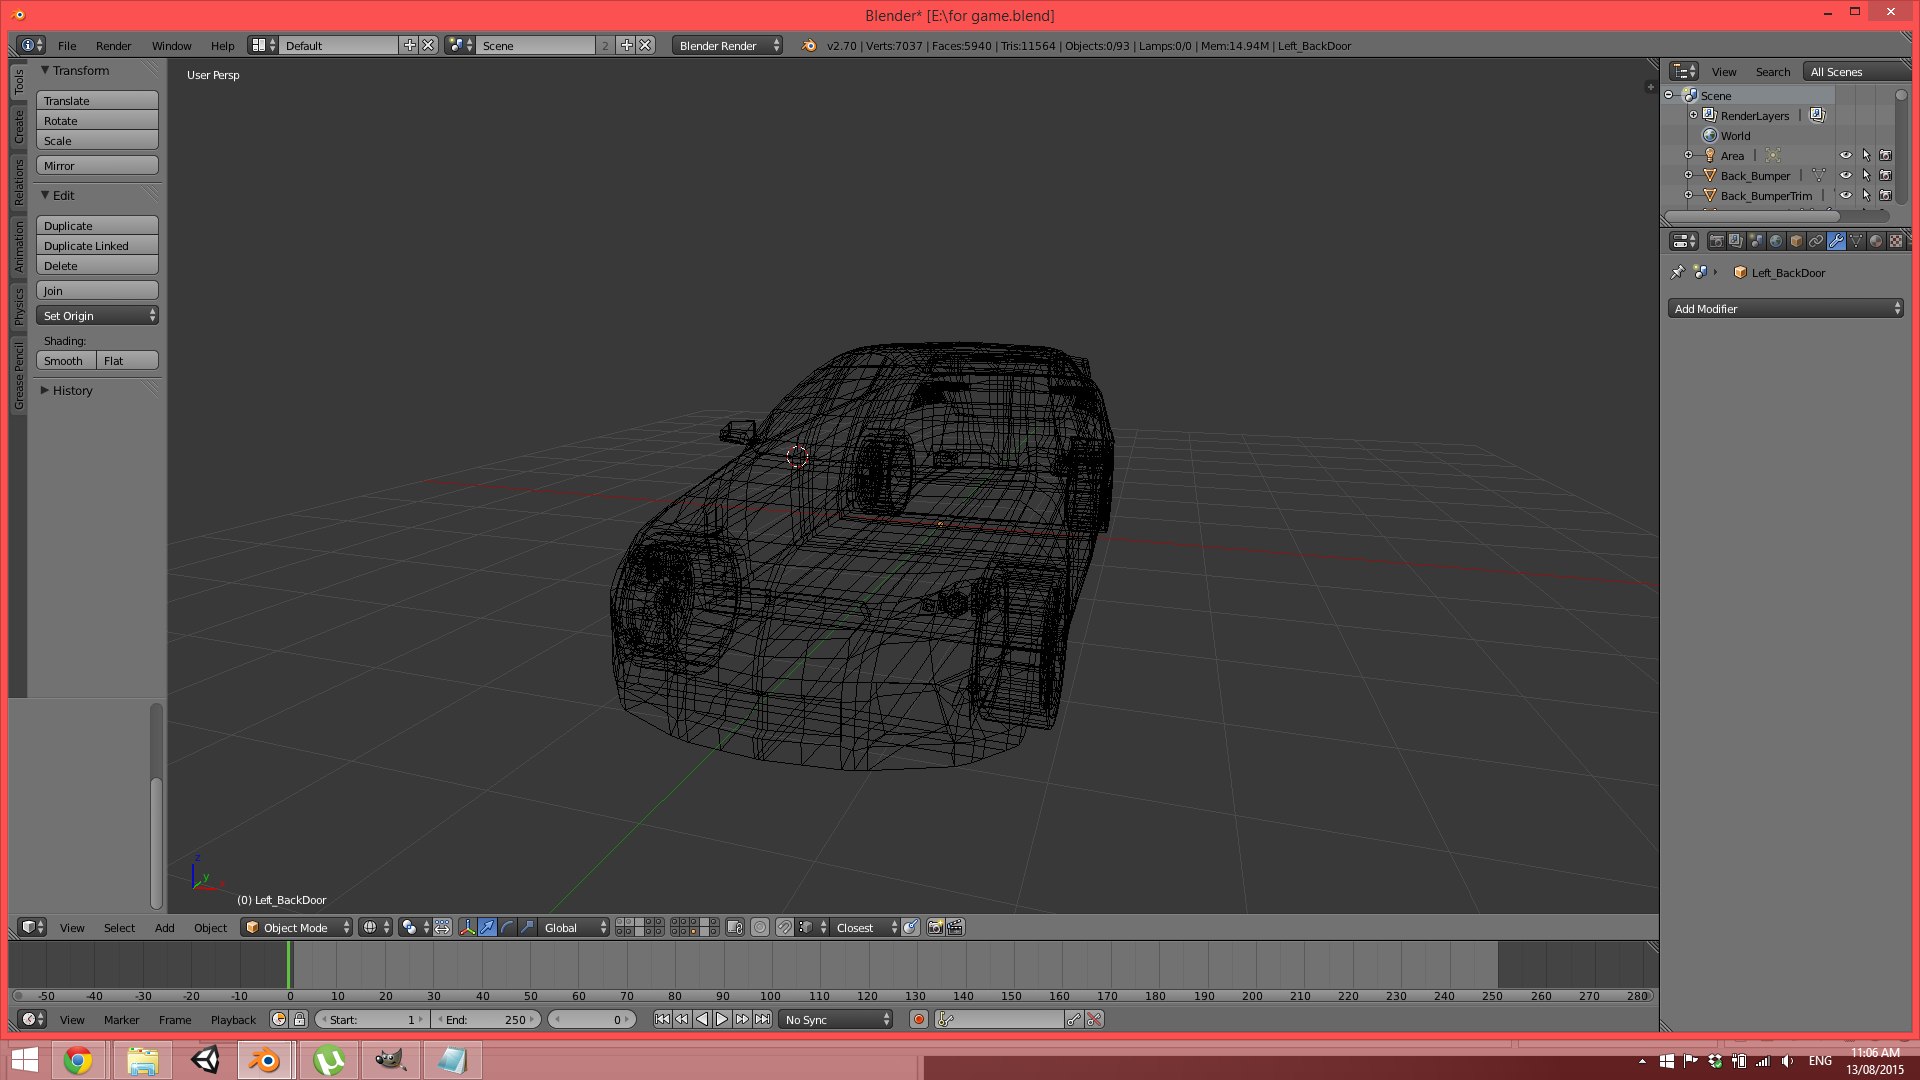Viewport: 1920px width, 1080px height.
Task: Play the animation forward
Action: 722,1019
